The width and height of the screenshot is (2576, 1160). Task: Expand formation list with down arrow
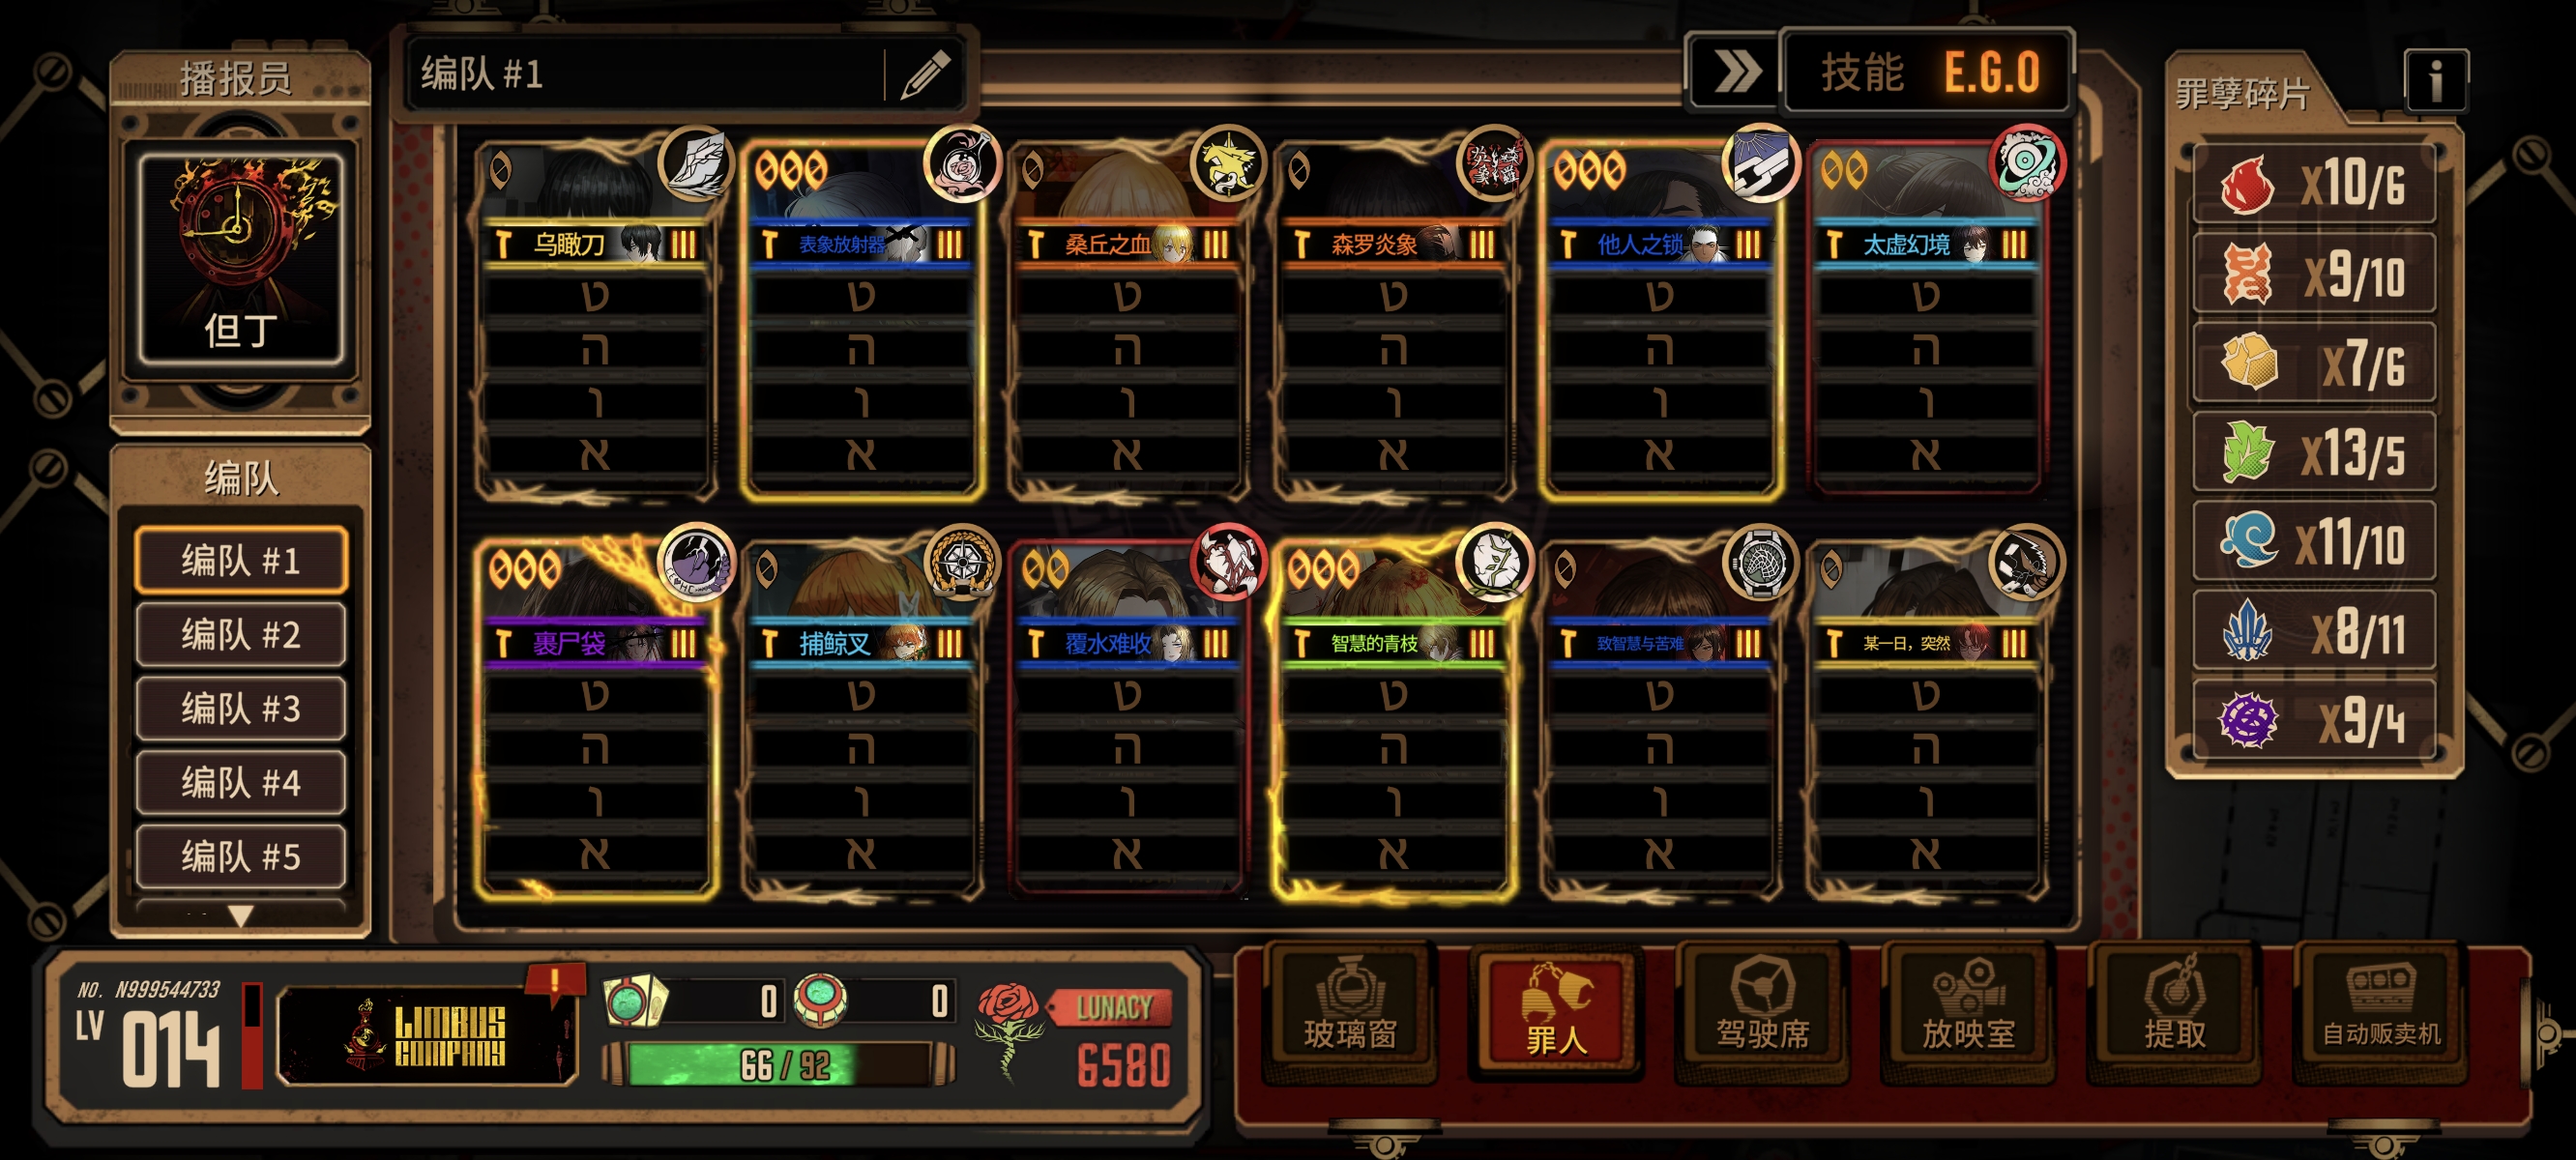pyautogui.click(x=241, y=915)
